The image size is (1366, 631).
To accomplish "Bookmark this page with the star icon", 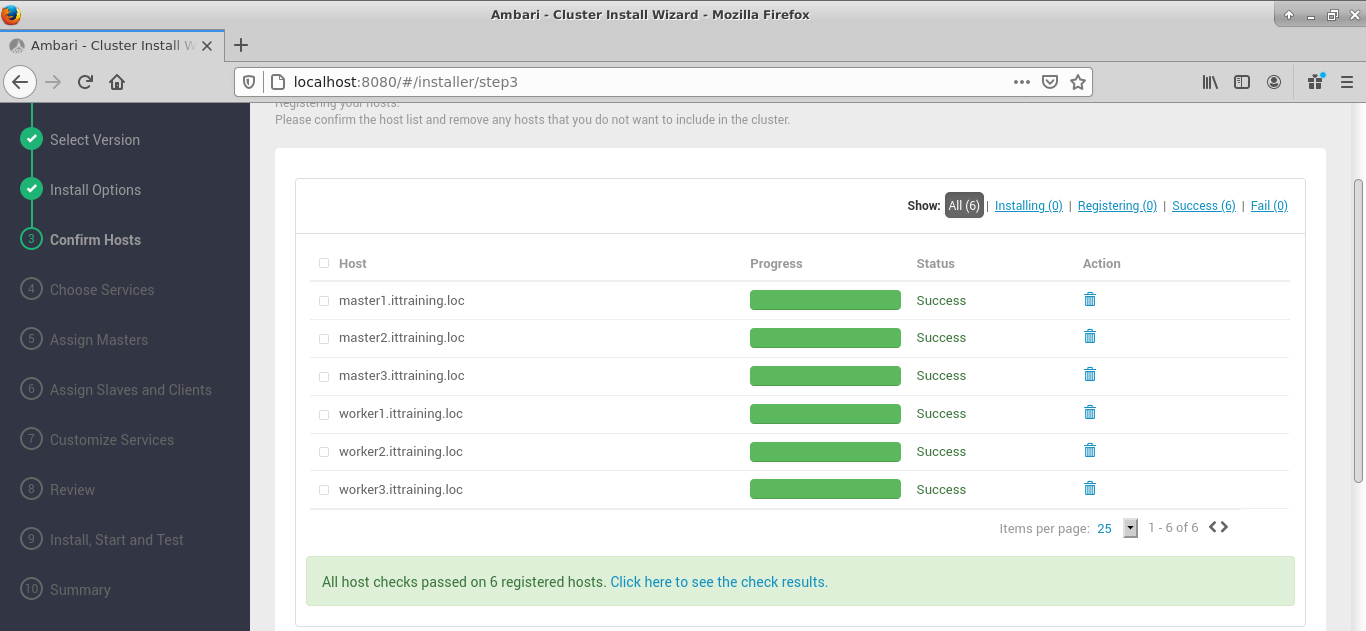I will [x=1077, y=82].
